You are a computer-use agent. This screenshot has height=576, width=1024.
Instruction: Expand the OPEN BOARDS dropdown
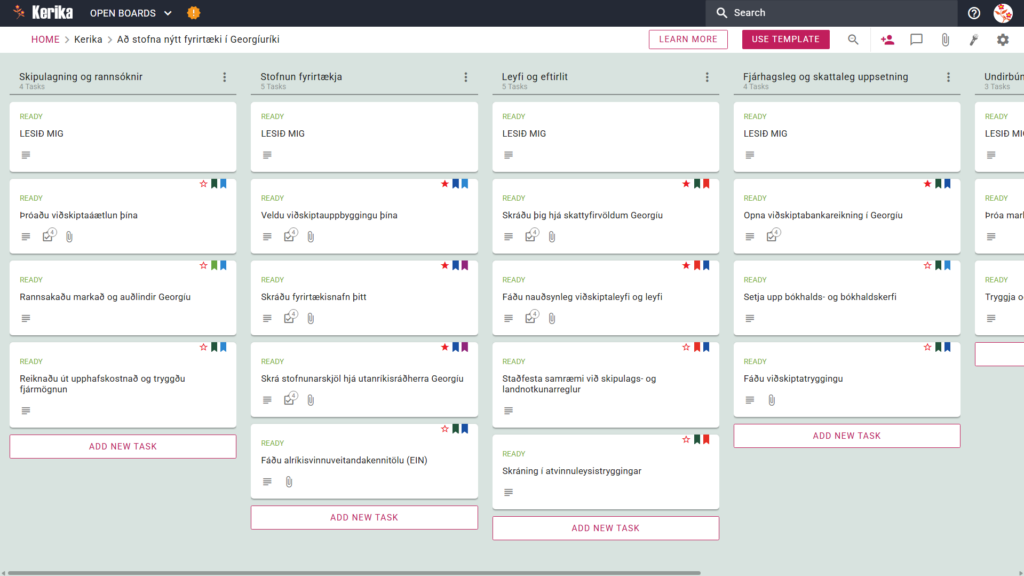click(x=131, y=13)
